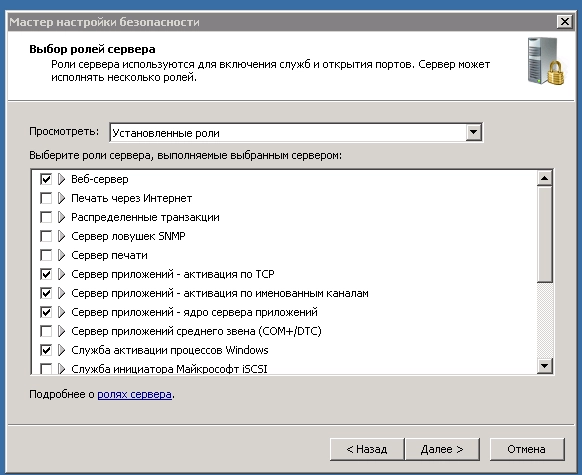The image size is (582, 475).
Task: Expand Сервер приложений среднего звена (COM+/DTC) arrow
Action: (62, 331)
